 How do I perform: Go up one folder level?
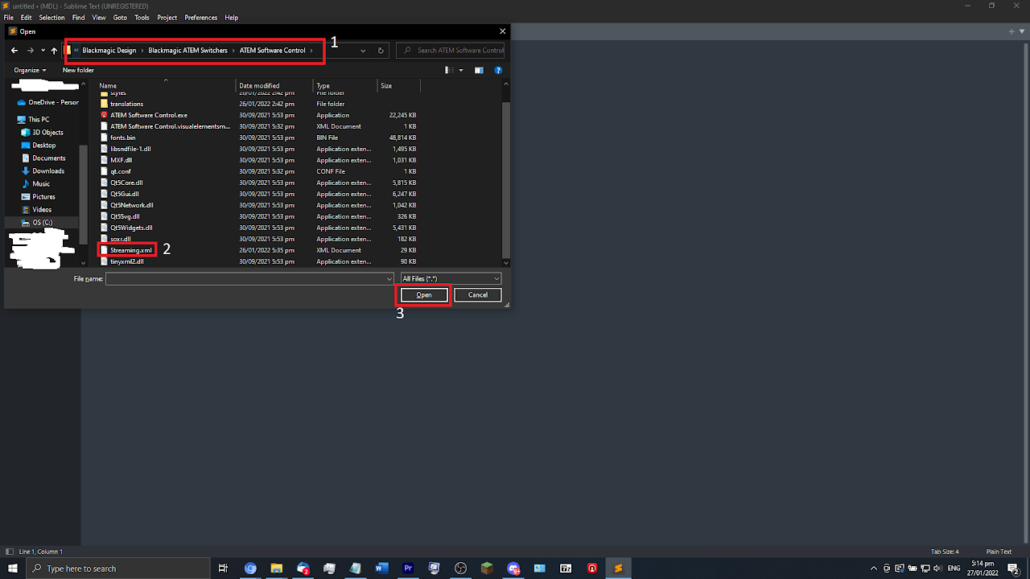(54, 50)
